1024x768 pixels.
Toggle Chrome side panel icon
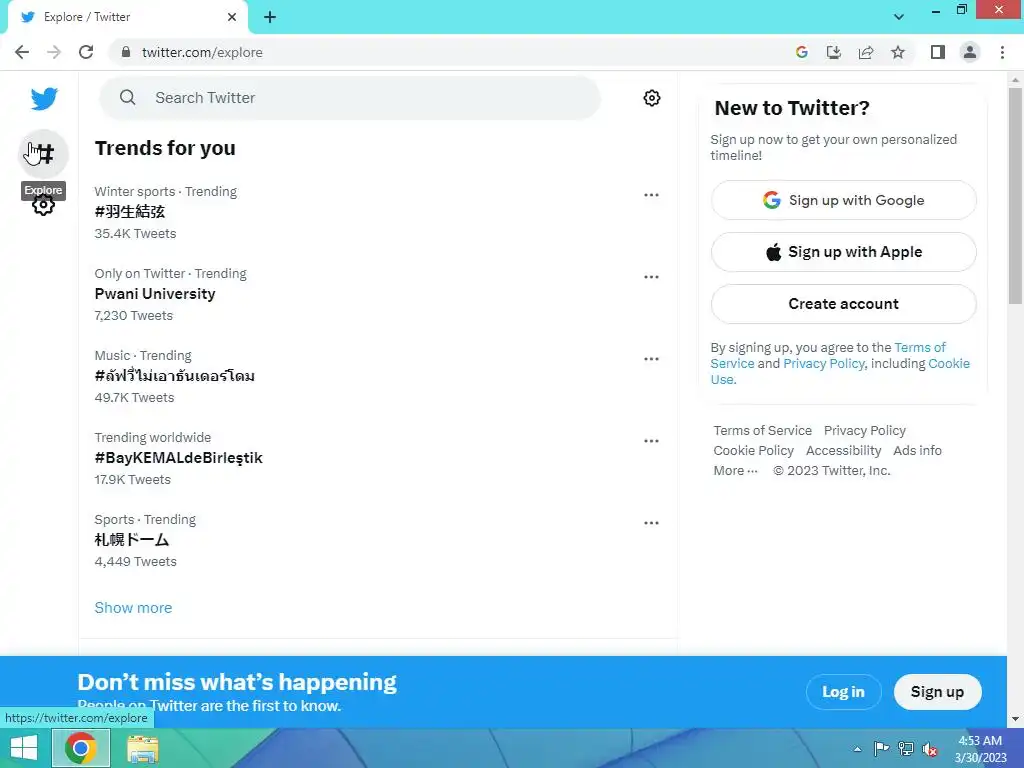(x=938, y=52)
